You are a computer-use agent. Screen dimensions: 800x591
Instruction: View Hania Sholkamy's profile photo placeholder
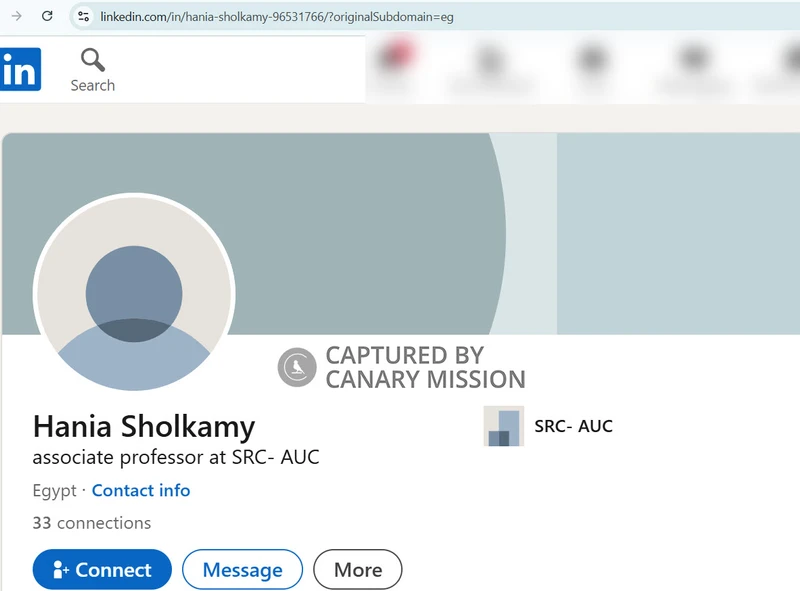[x=134, y=293]
